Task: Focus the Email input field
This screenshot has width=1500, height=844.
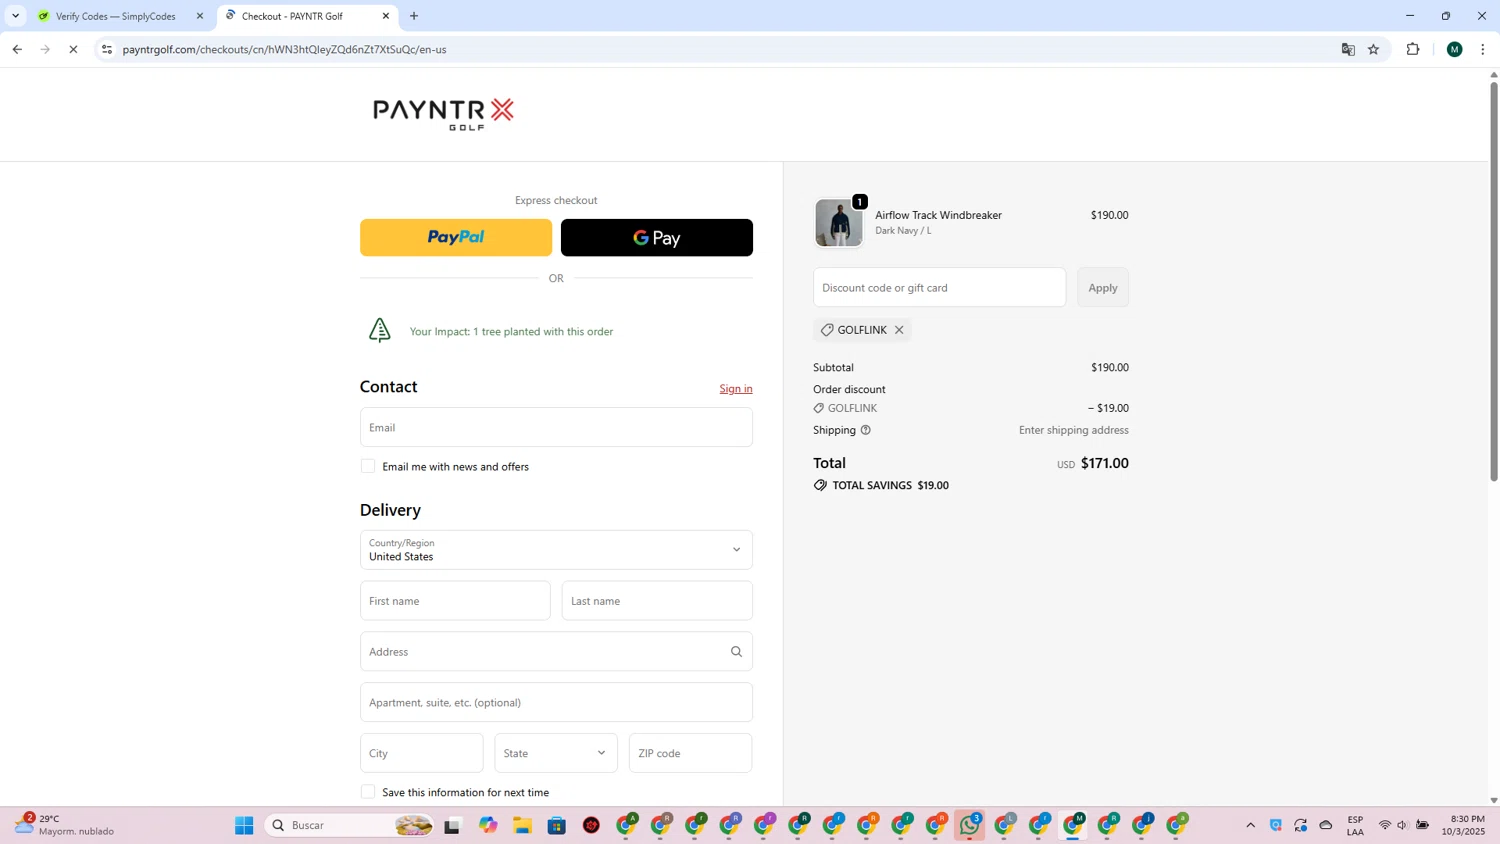Action: pos(556,427)
